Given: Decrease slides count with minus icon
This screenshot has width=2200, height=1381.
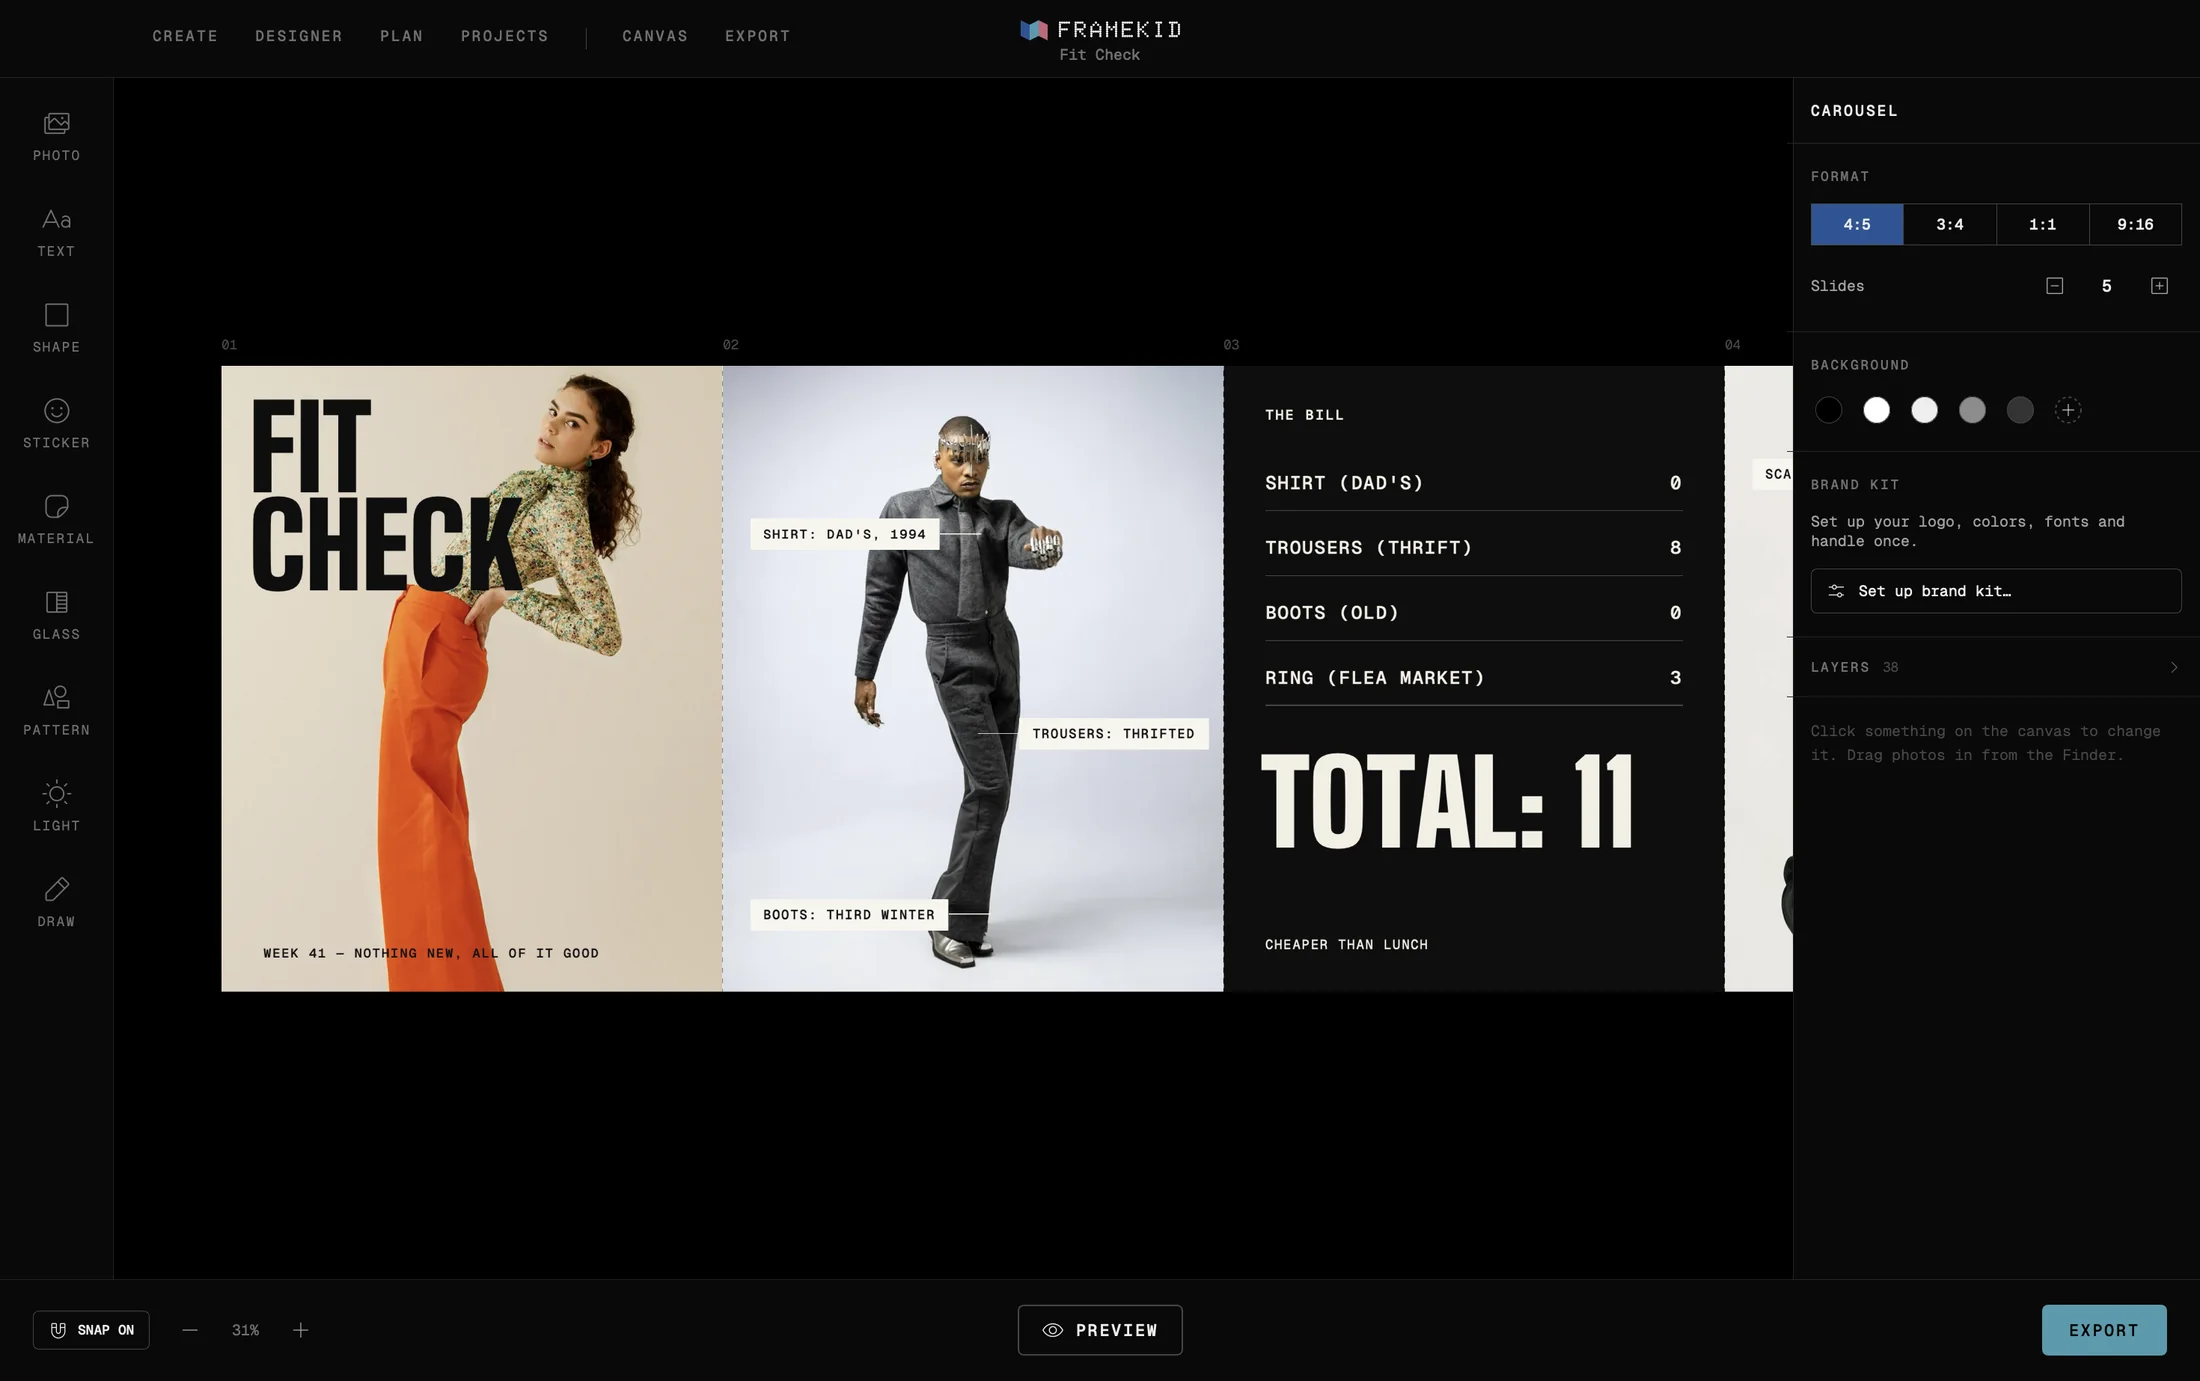Looking at the screenshot, I should coord(2054,286).
